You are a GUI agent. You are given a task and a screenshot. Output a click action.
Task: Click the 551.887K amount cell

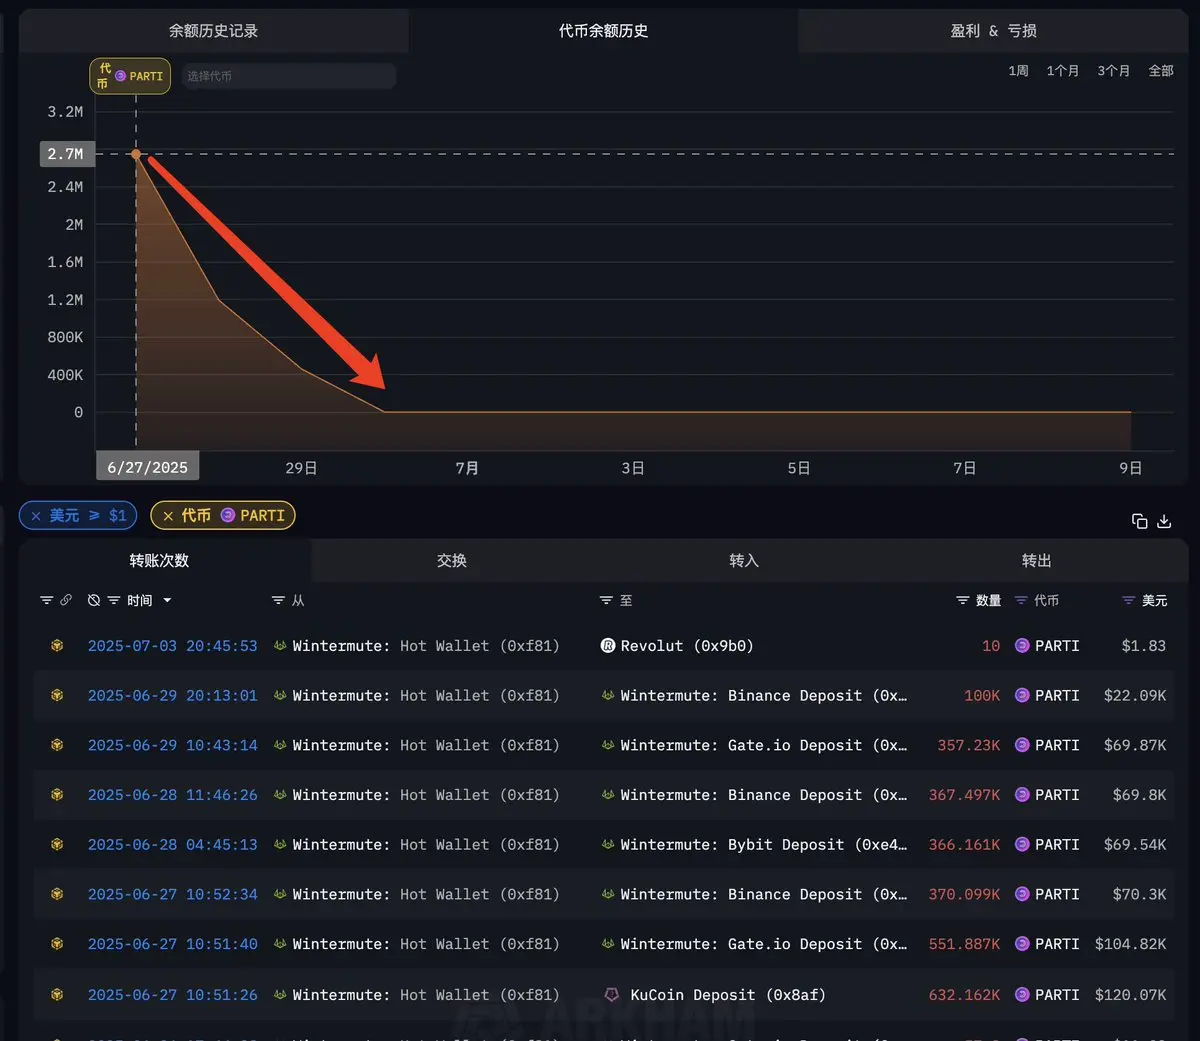tap(964, 944)
